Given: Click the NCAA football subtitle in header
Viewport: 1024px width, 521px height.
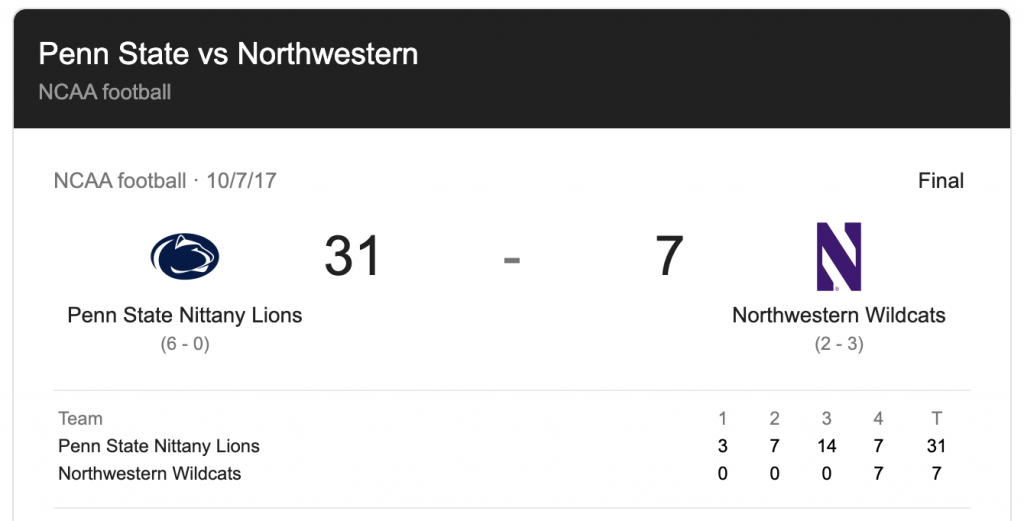Looking at the screenshot, I should (x=104, y=92).
